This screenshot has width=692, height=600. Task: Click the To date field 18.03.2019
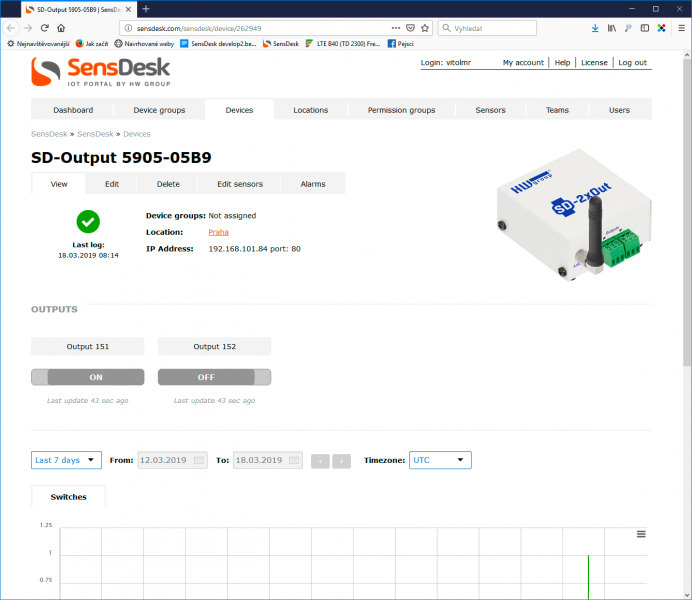pos(267,460)
